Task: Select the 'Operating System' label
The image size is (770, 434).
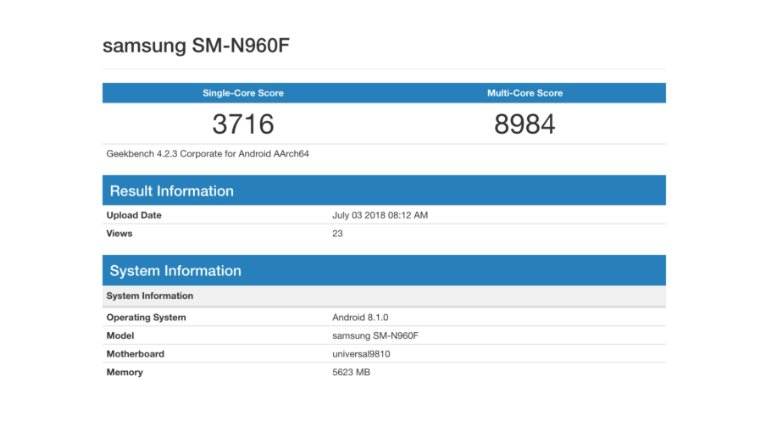Action: (x=146, y=317)
